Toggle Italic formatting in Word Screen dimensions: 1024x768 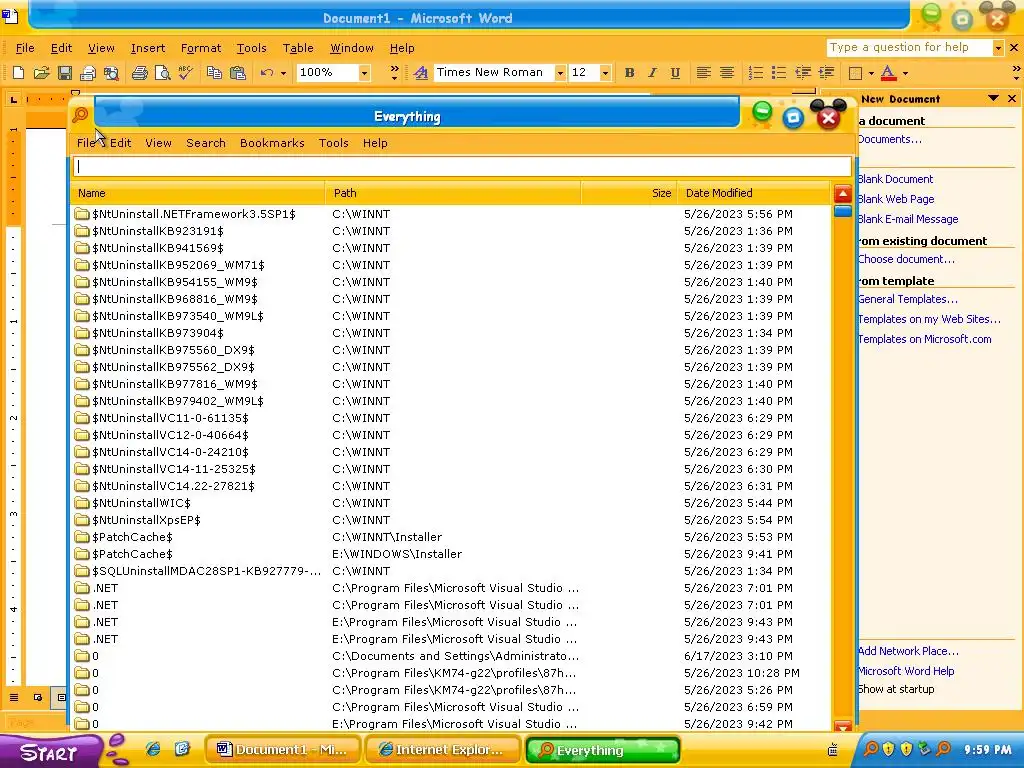point(652,72)
